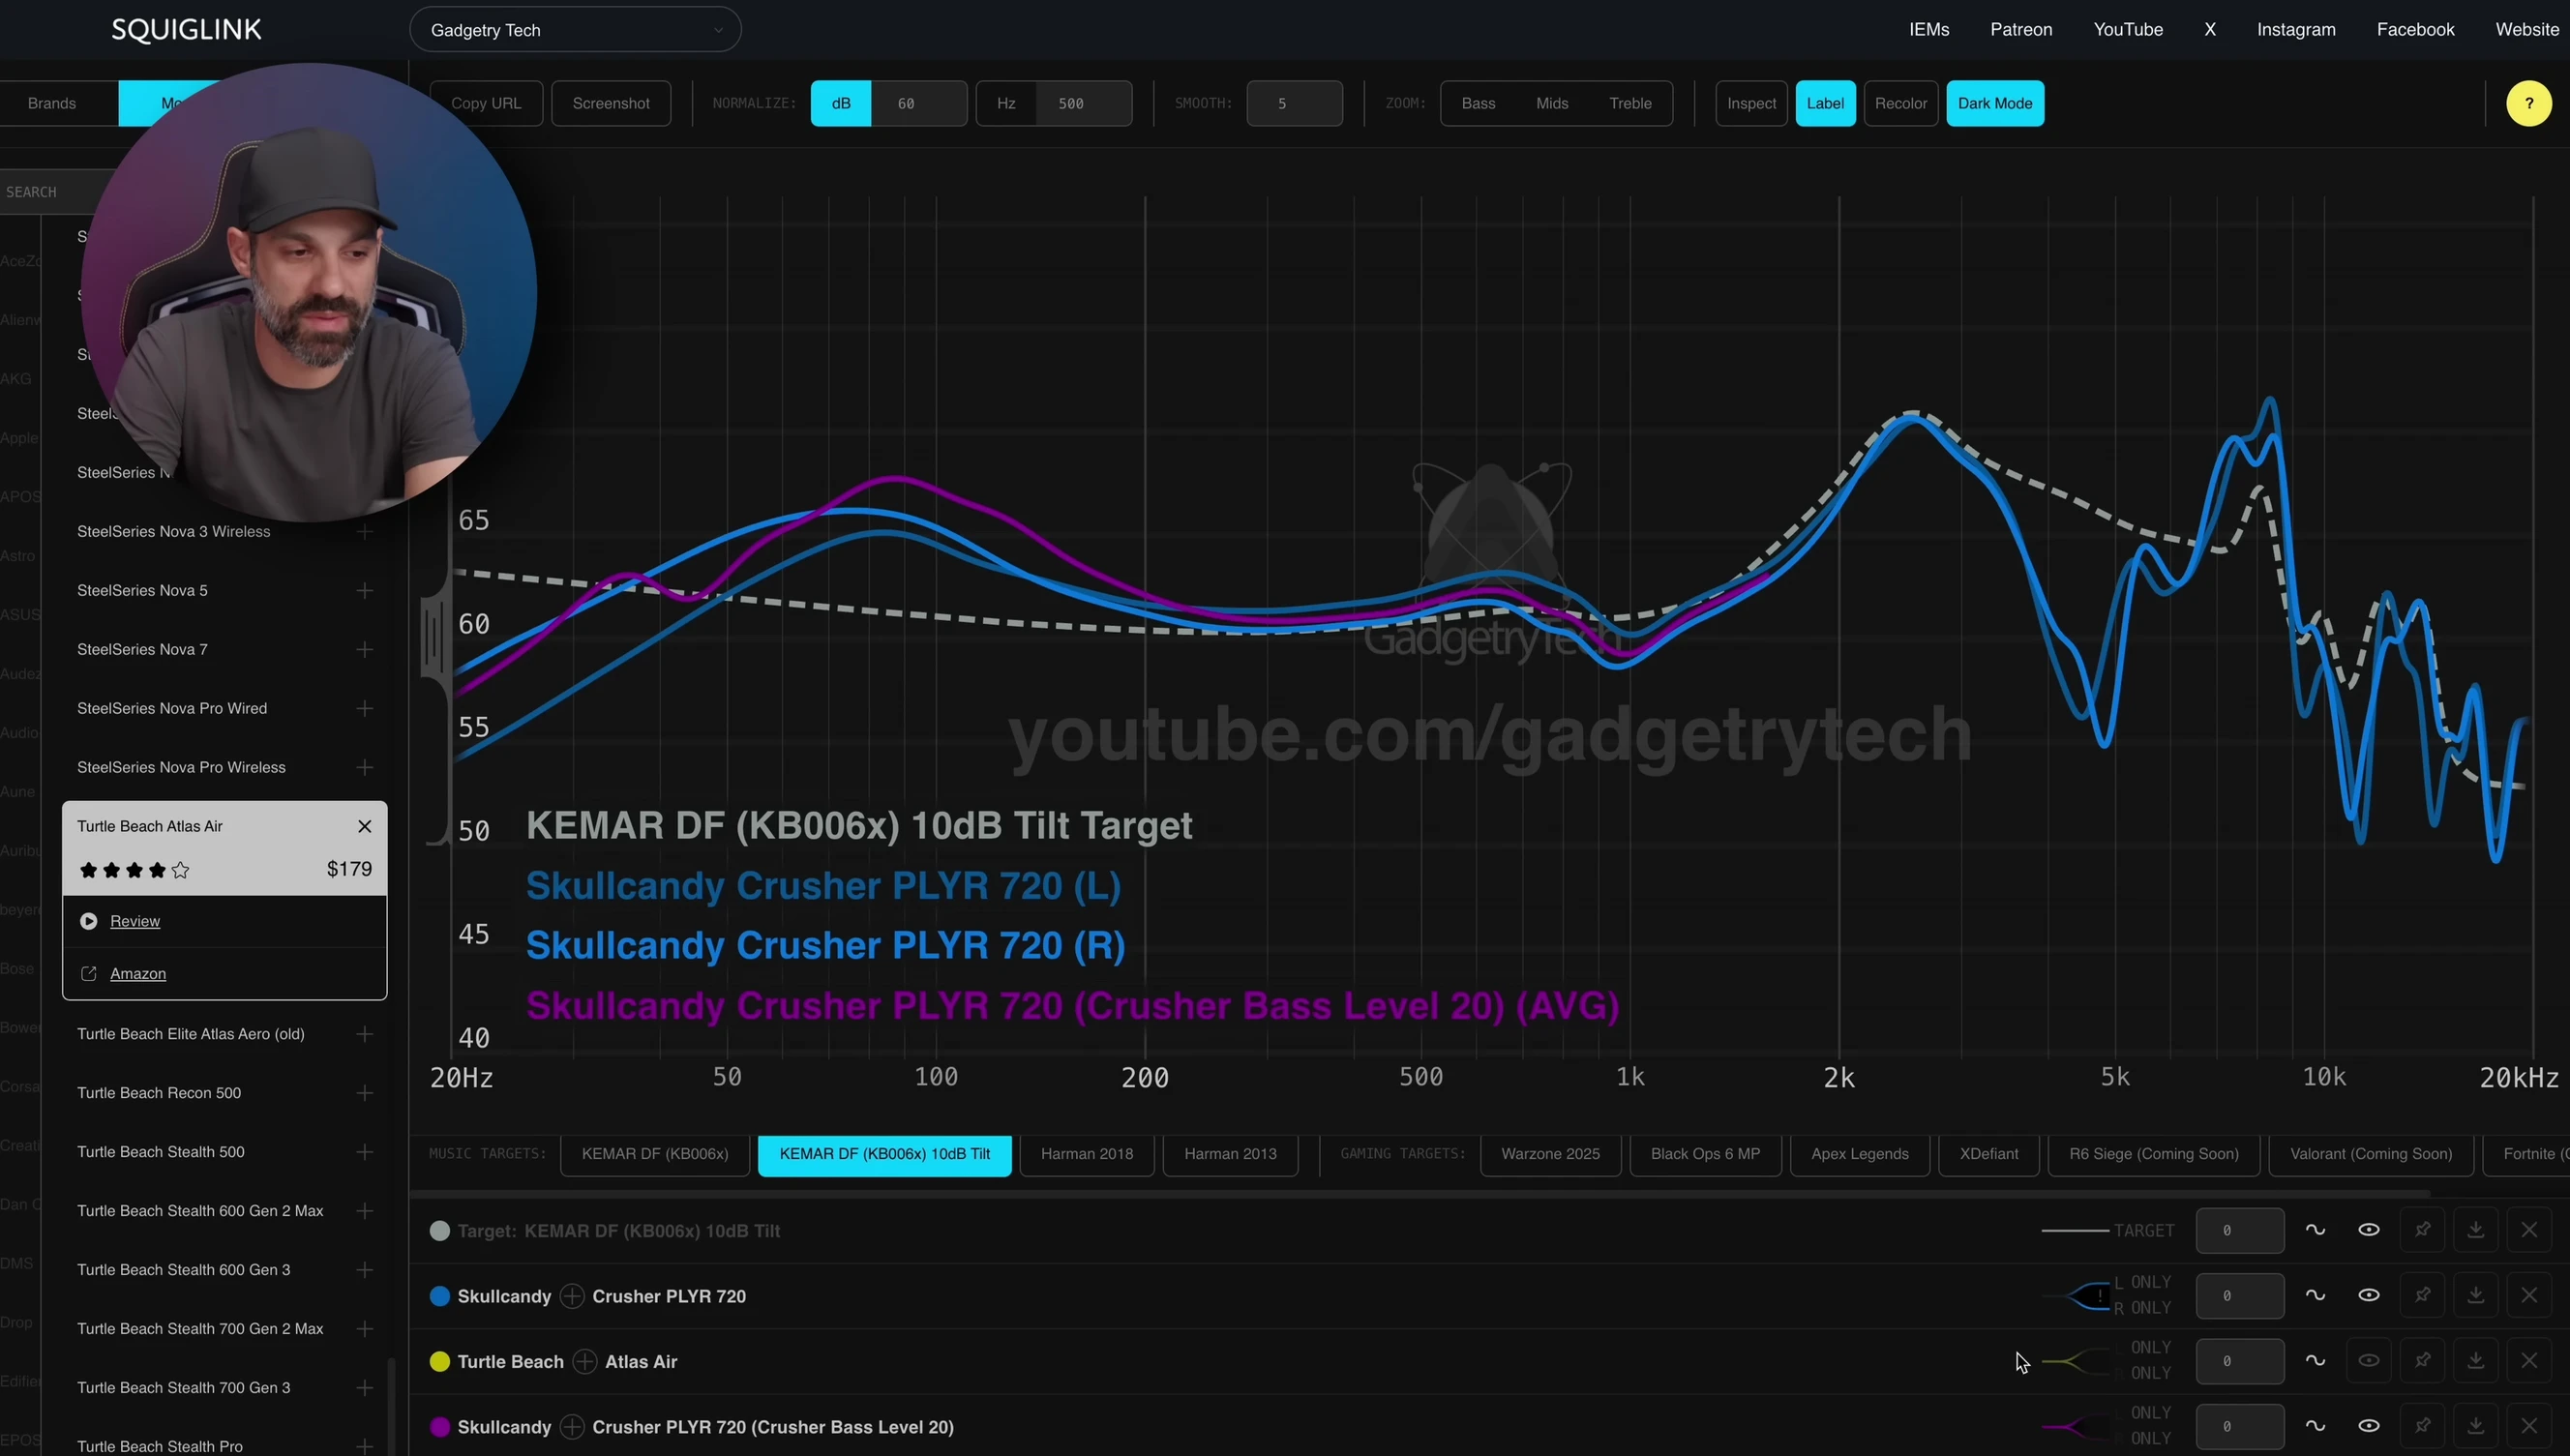Screen dimensions: 2570x1456
Task: Remove the Turtle Beach Atlas Air graph row
Action: (2529, 1361)
